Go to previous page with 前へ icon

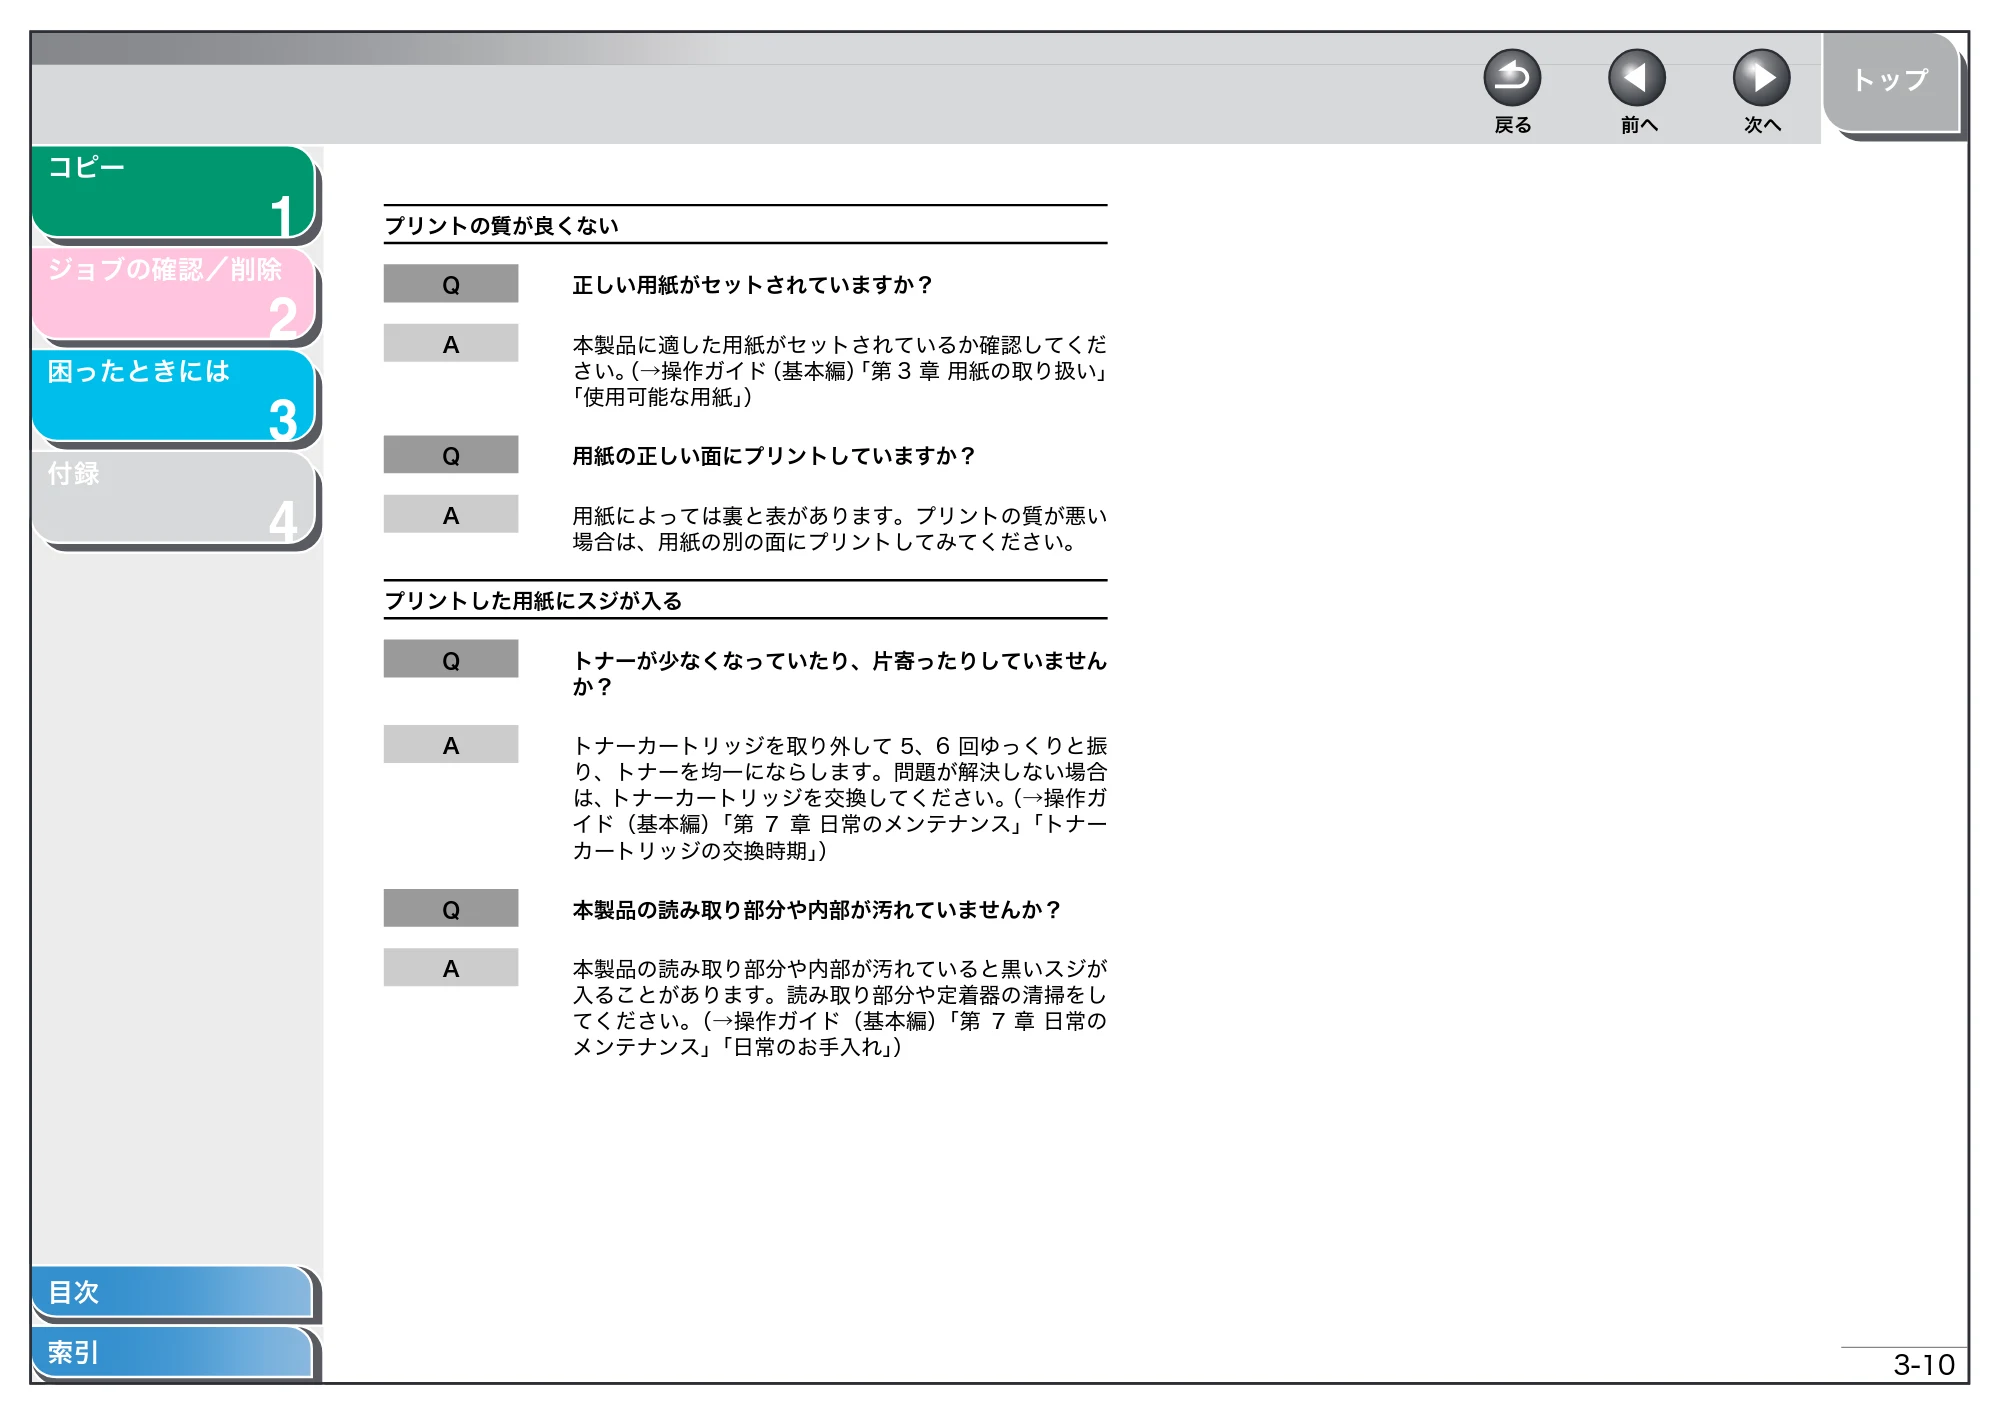click(1636, 78)
